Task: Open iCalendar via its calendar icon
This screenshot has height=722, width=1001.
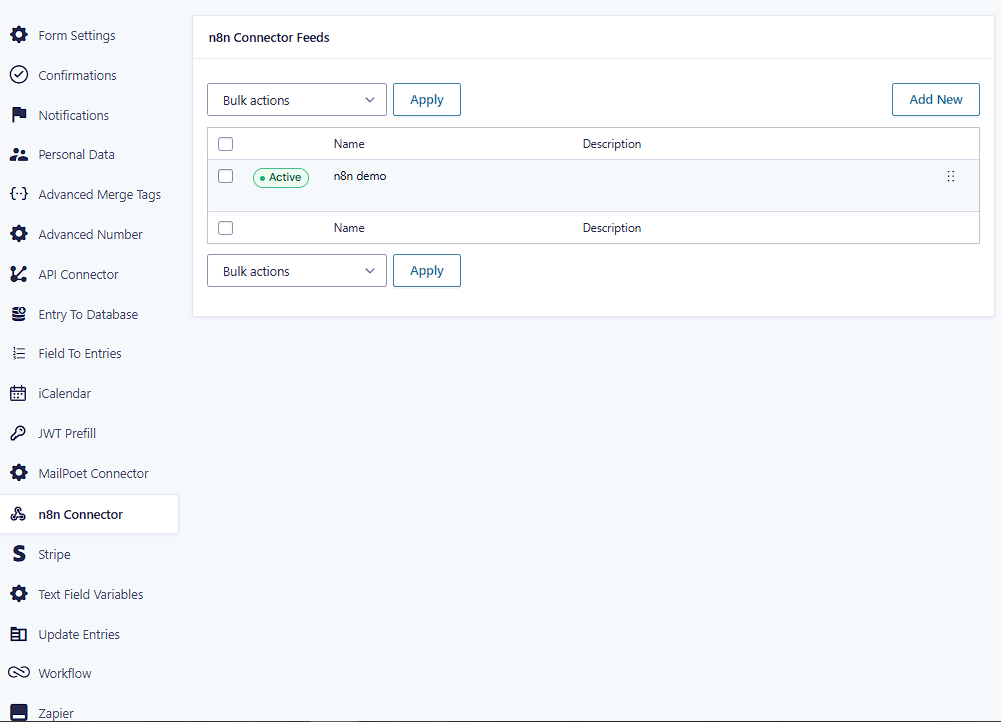Action: pos(18,393)
